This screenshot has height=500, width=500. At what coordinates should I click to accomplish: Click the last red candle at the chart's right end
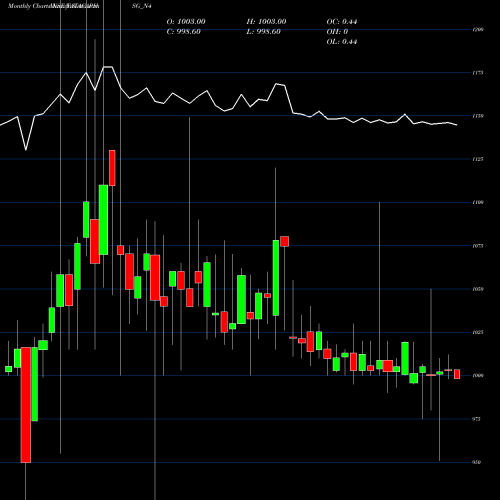[457, 374]
